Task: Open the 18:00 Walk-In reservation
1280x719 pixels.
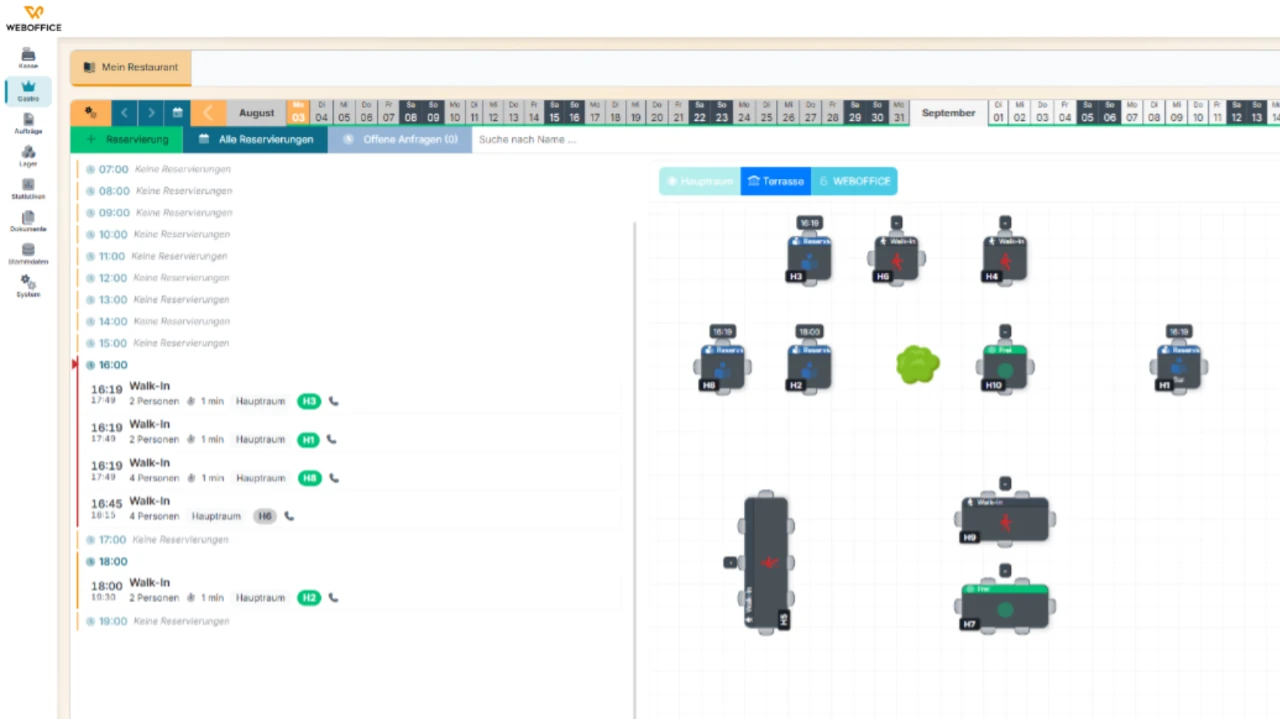Action: click(350, 590)
